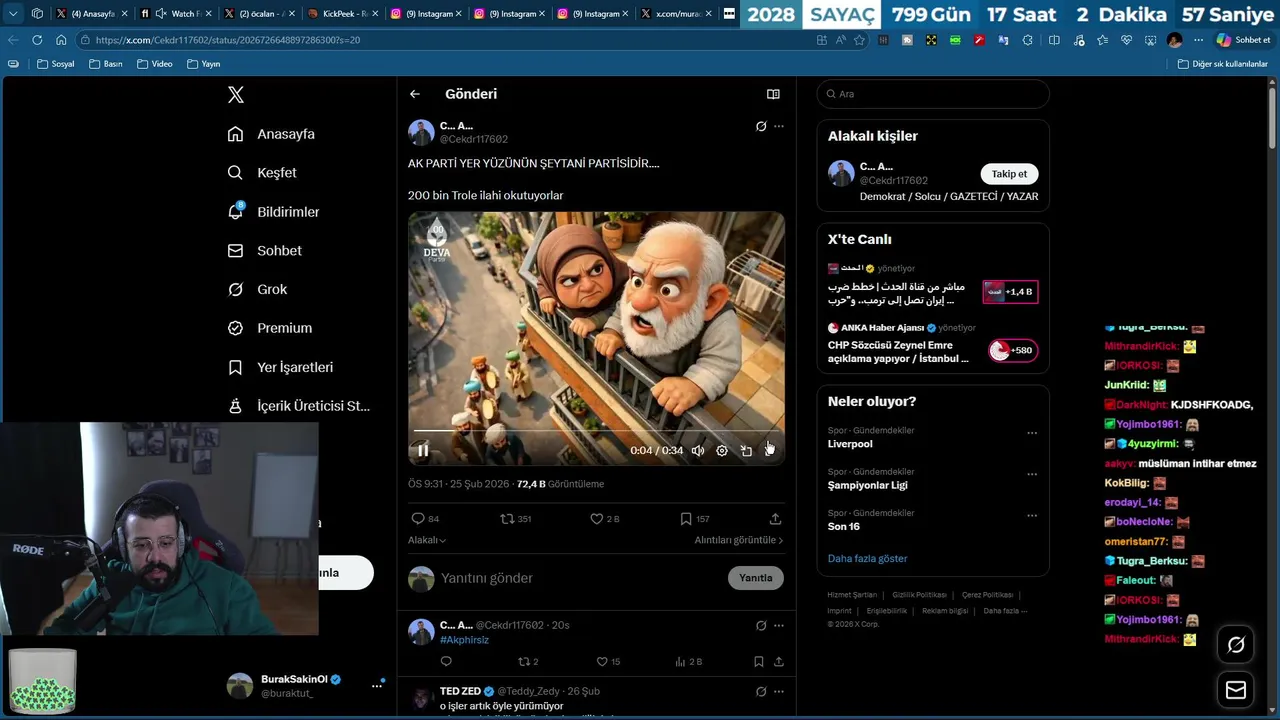Screen dimensions: 1280x720
Task: Like the #Akphirsiz reply with 15 likes
Action: [608, 661]
